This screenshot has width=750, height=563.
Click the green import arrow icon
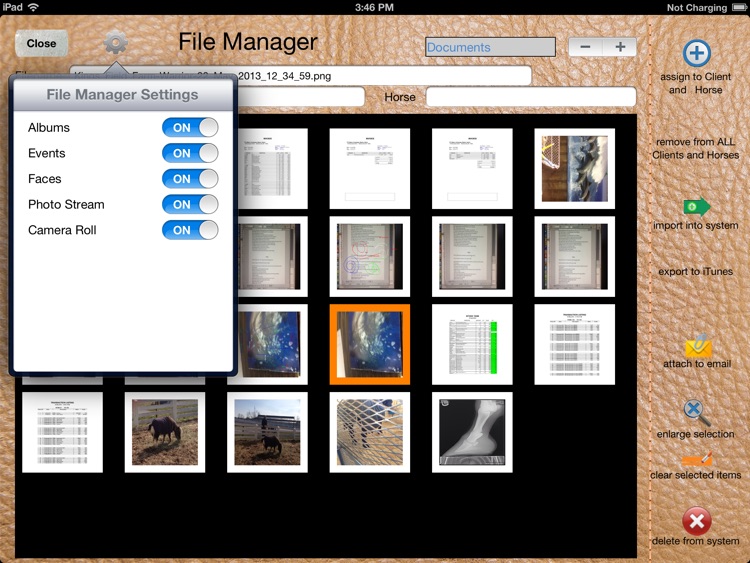pos(696,207)
